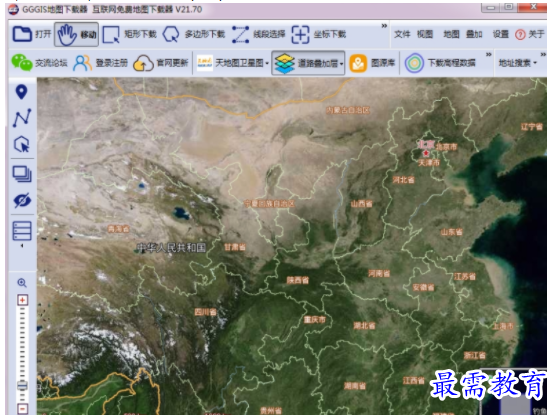Click the 湖北省 label on map
The width and height of the screenshot is (554, 416).
pyautogui.click(x=364, y=326)
